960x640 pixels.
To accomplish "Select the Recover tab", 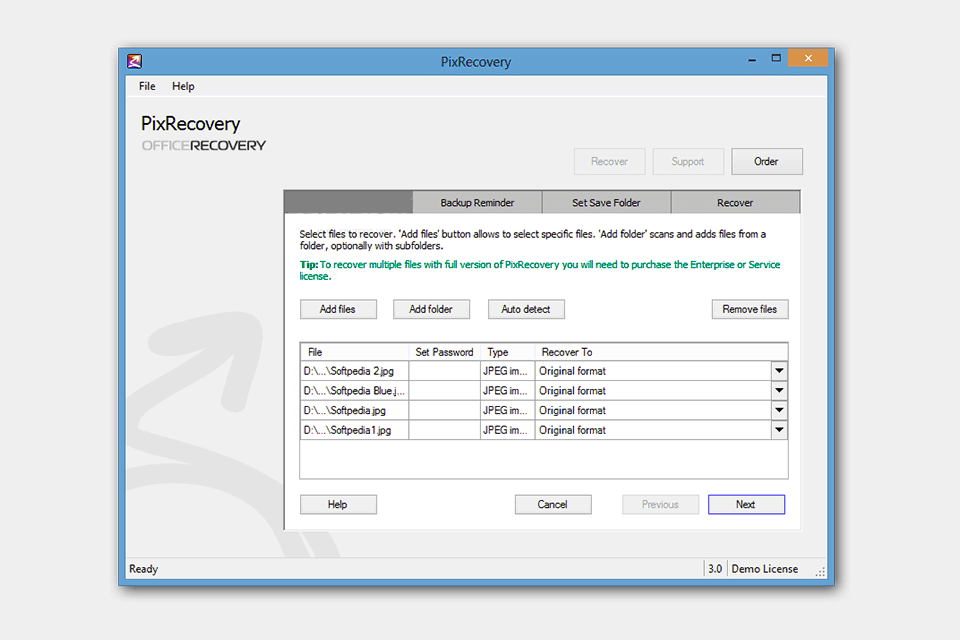I will pos(735,202).
